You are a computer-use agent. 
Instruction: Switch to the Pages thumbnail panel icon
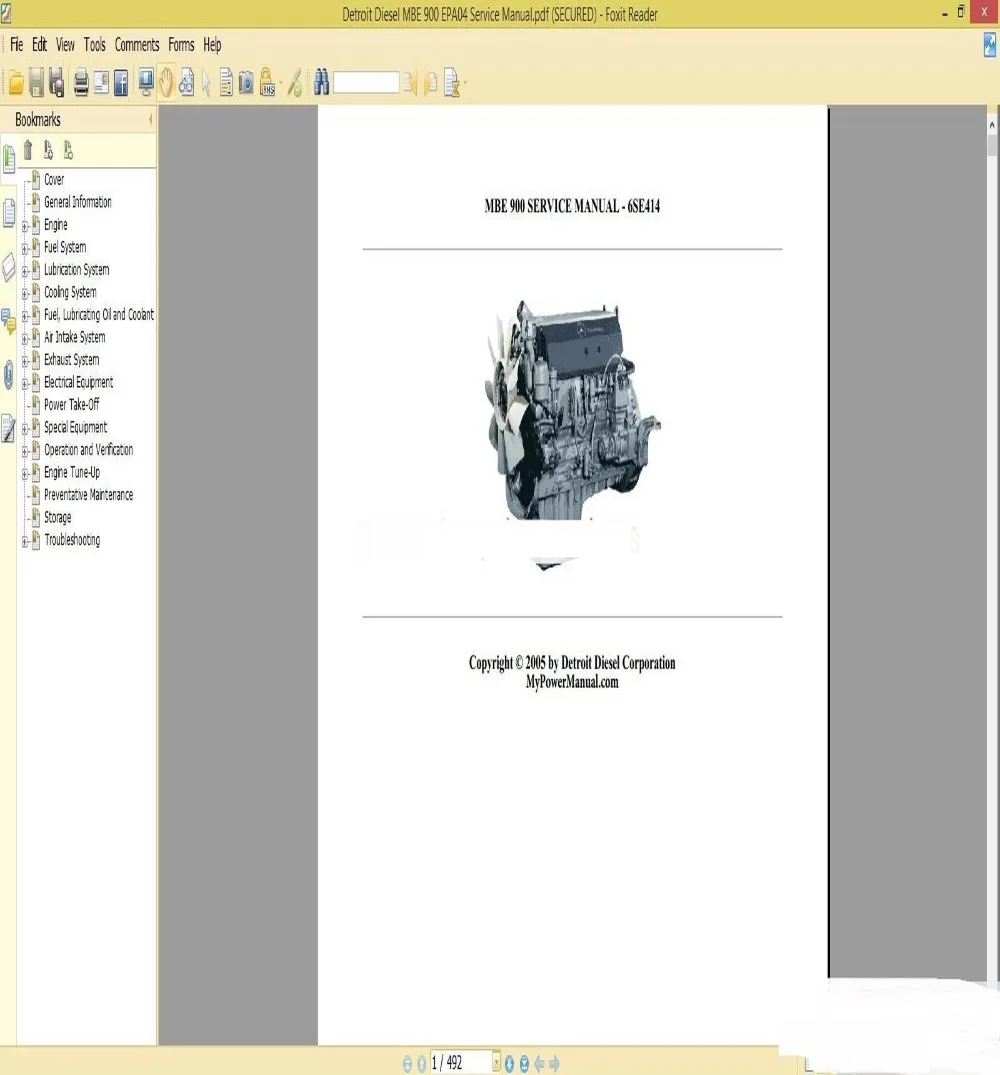(x=11, y=210)
